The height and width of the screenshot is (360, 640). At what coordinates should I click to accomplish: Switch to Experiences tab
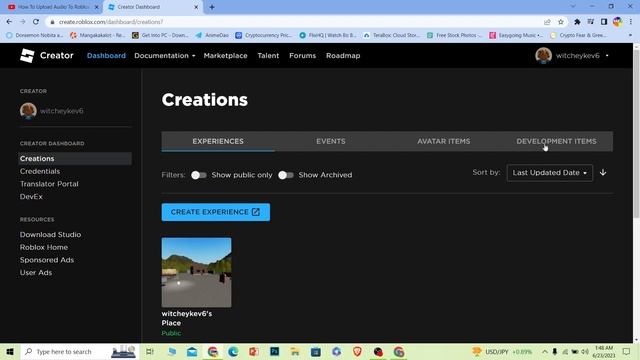click(218, 141)
